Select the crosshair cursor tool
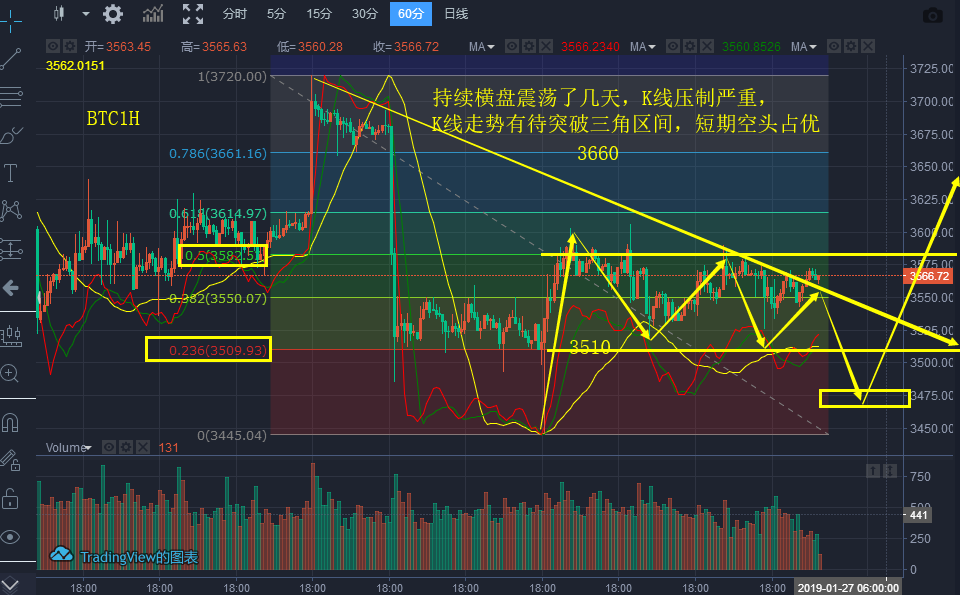Image resolution: width=960 pixels, height=595 pixels. click(x=10, y=22)
